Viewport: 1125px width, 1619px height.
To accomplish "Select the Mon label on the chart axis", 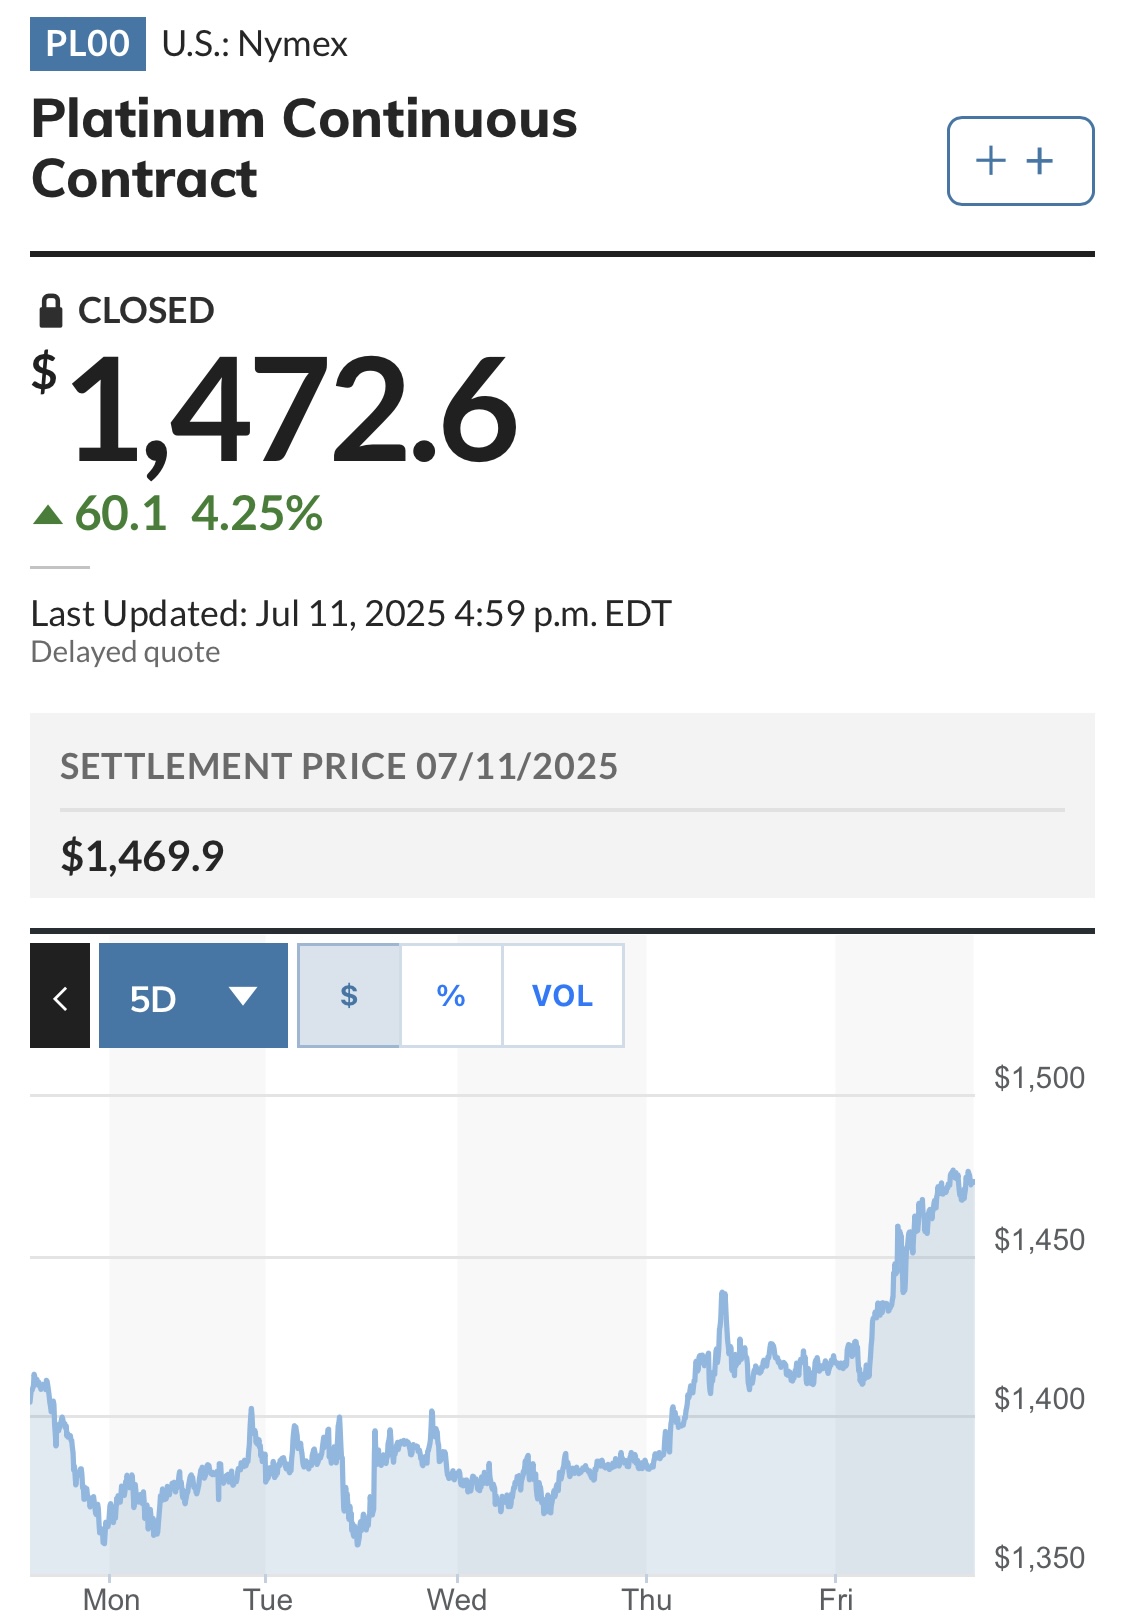I will click(x=111, y=1599).
